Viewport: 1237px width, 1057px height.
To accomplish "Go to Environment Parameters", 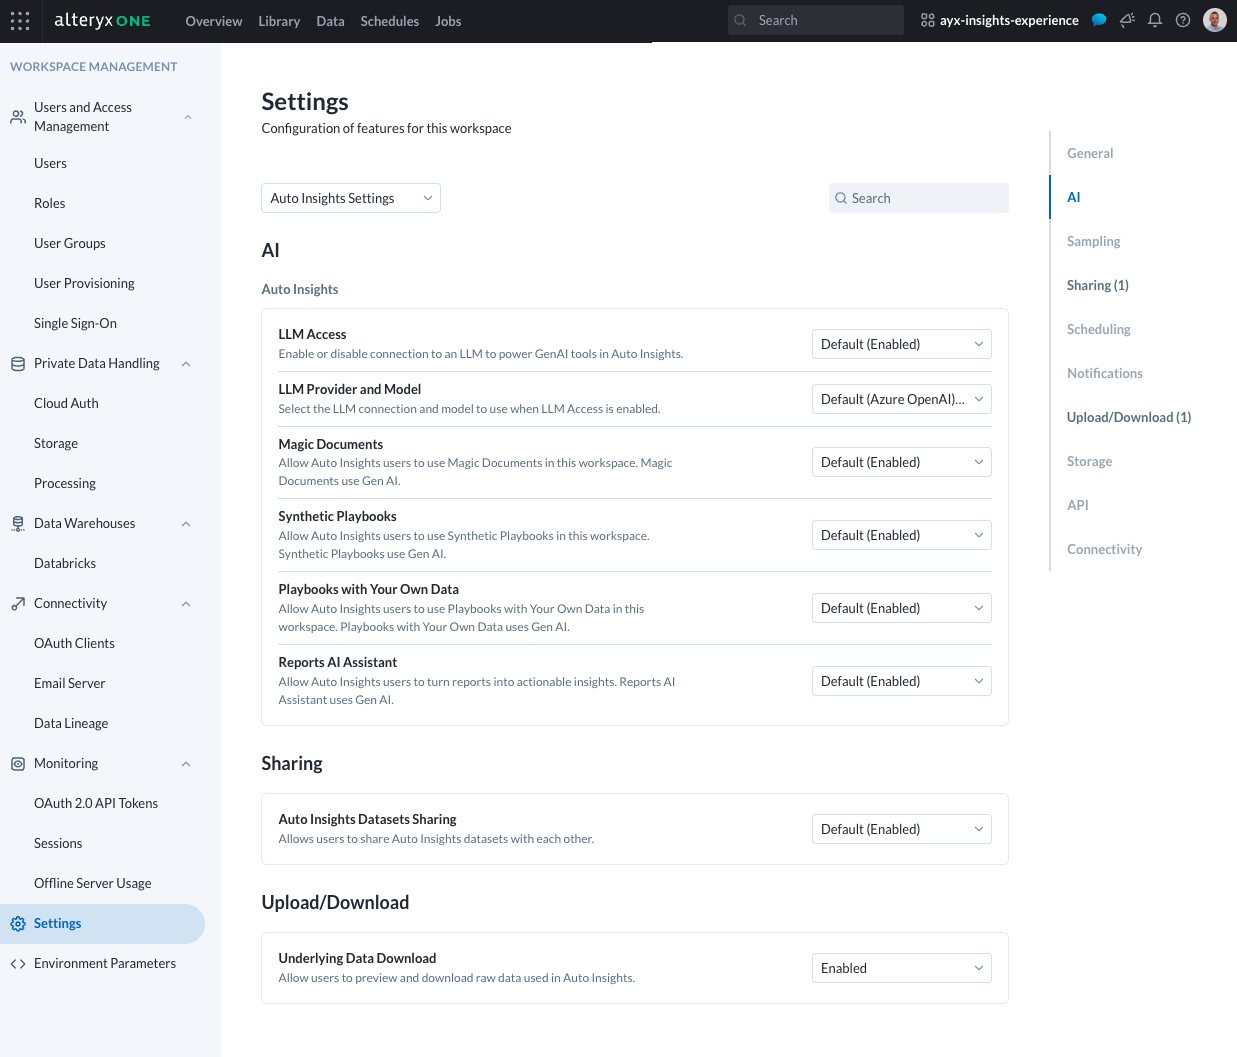I will click(104, 963).
